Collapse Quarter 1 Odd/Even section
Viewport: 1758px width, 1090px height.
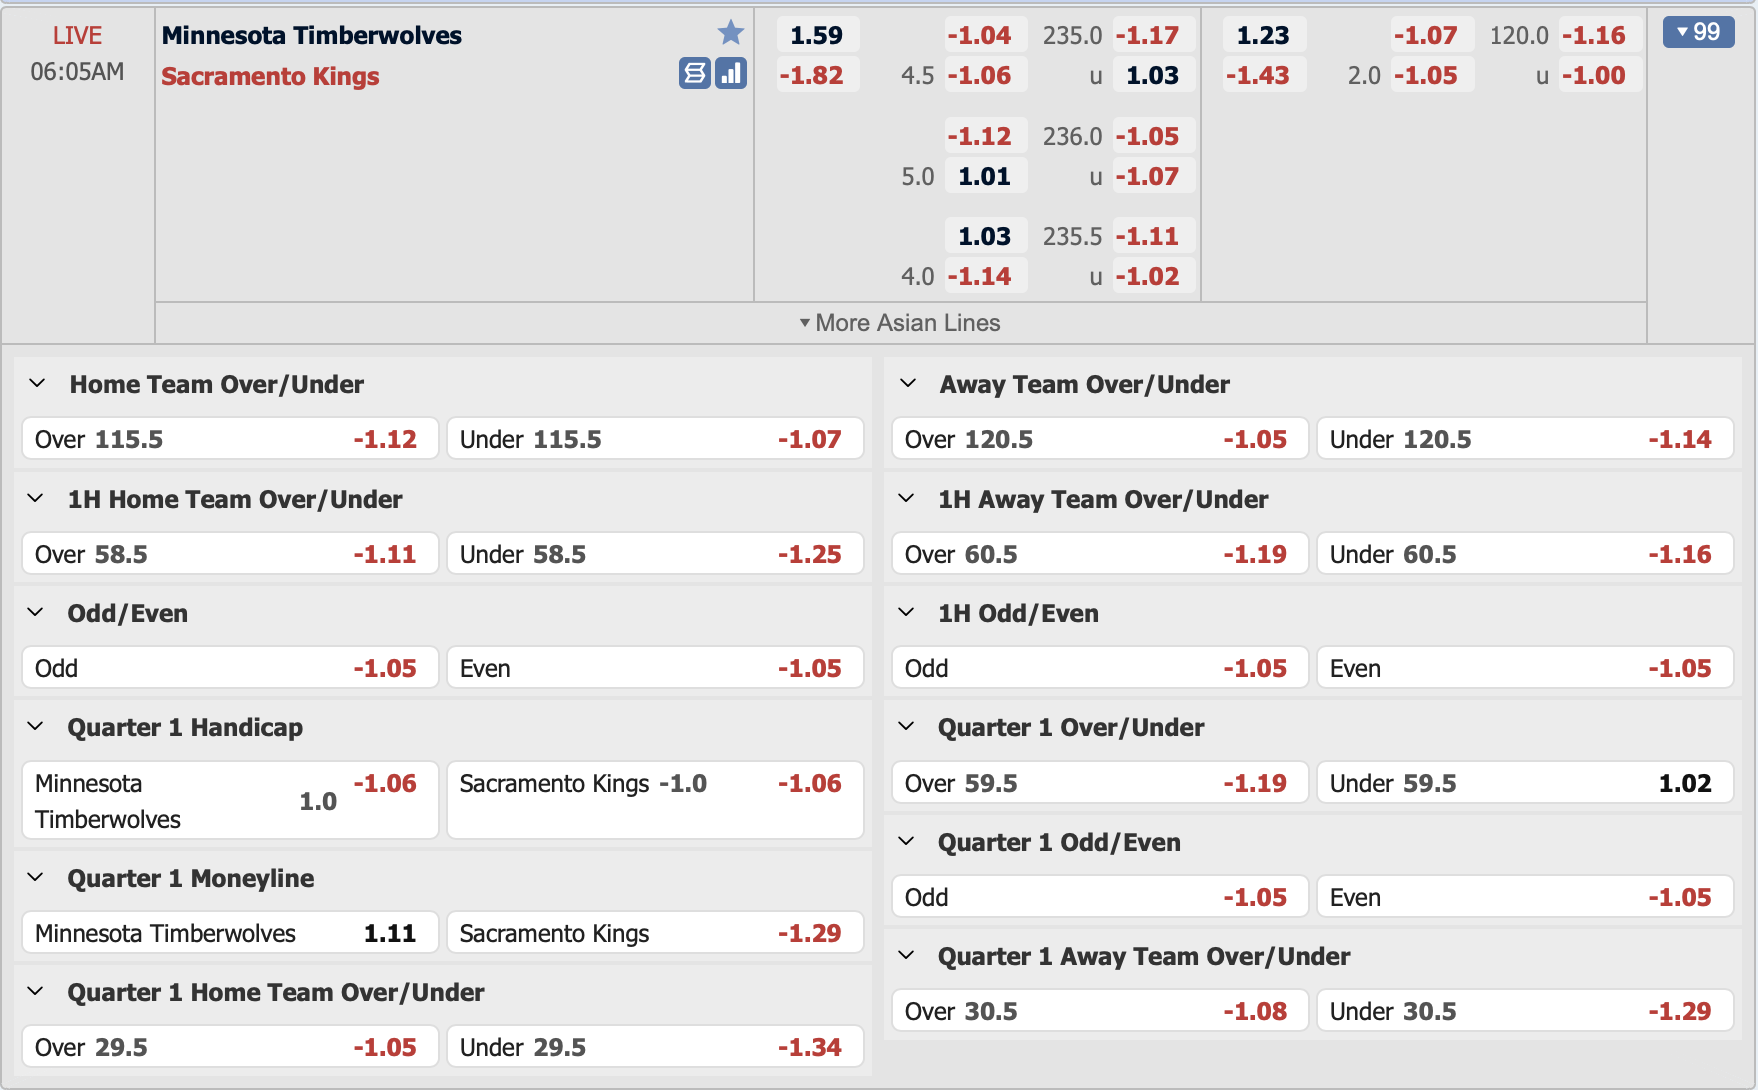point(907,842)
